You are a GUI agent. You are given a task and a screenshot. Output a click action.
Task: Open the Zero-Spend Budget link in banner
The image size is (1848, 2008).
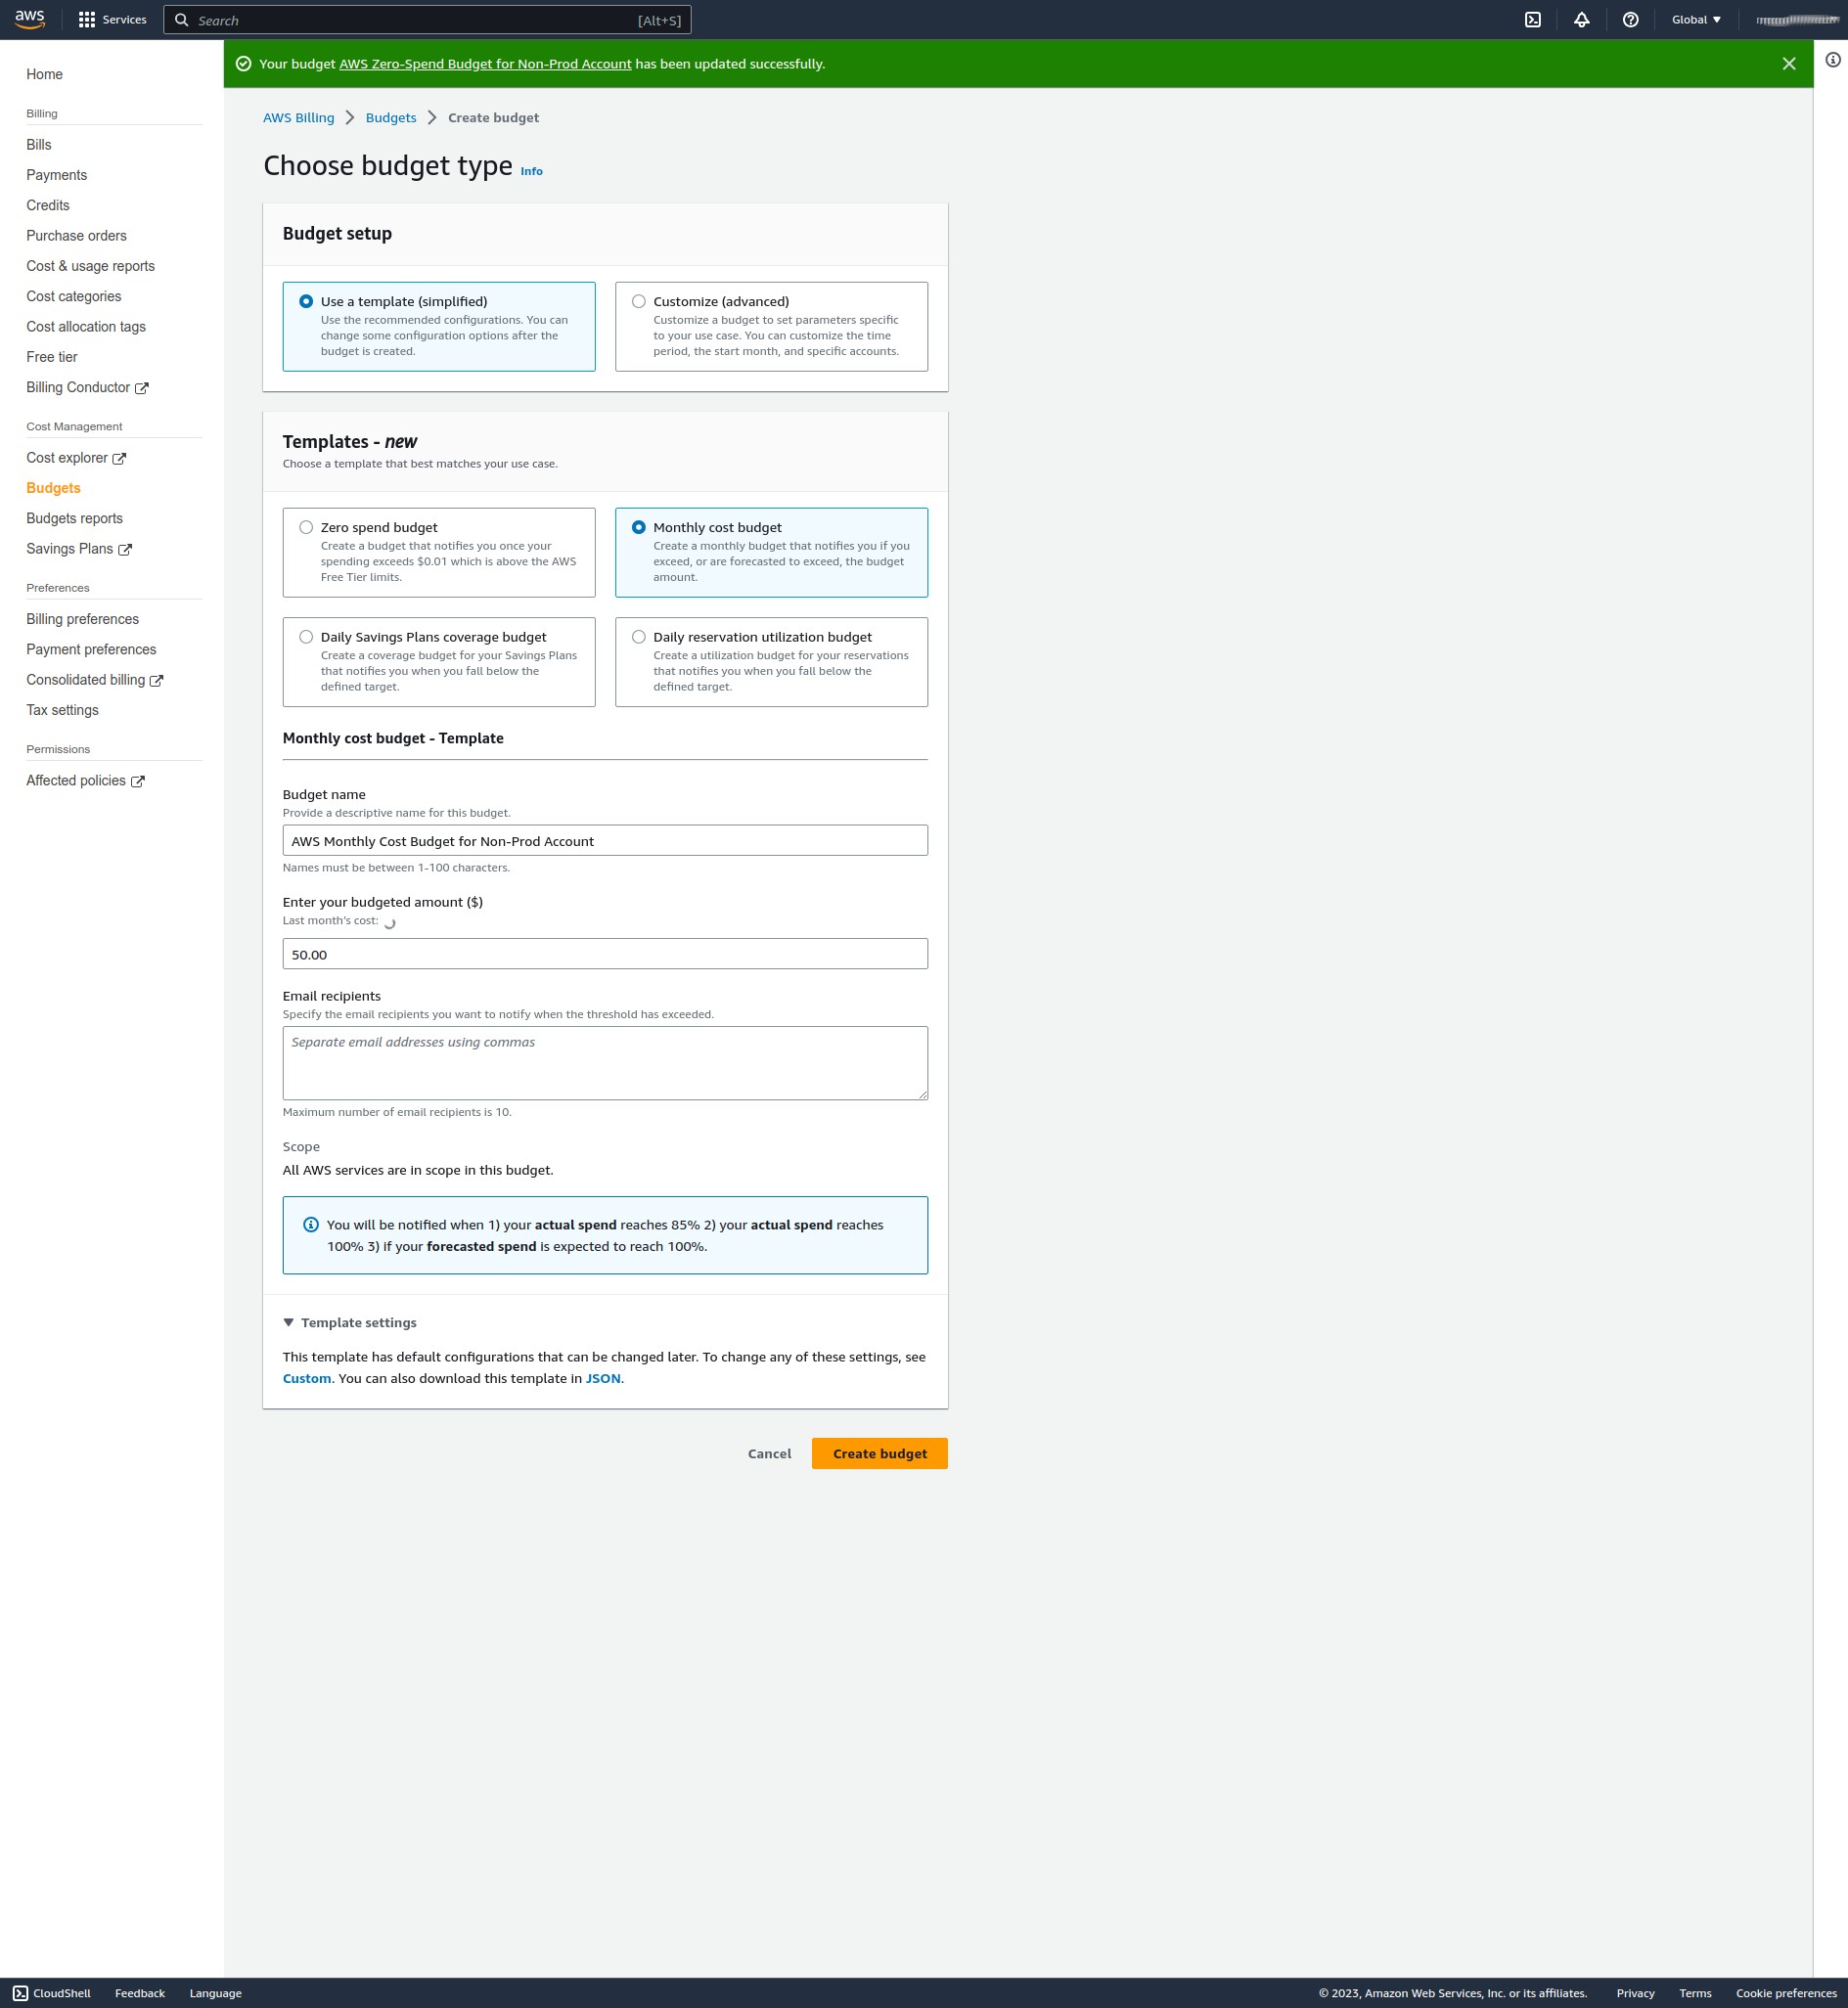click(485, 64)
